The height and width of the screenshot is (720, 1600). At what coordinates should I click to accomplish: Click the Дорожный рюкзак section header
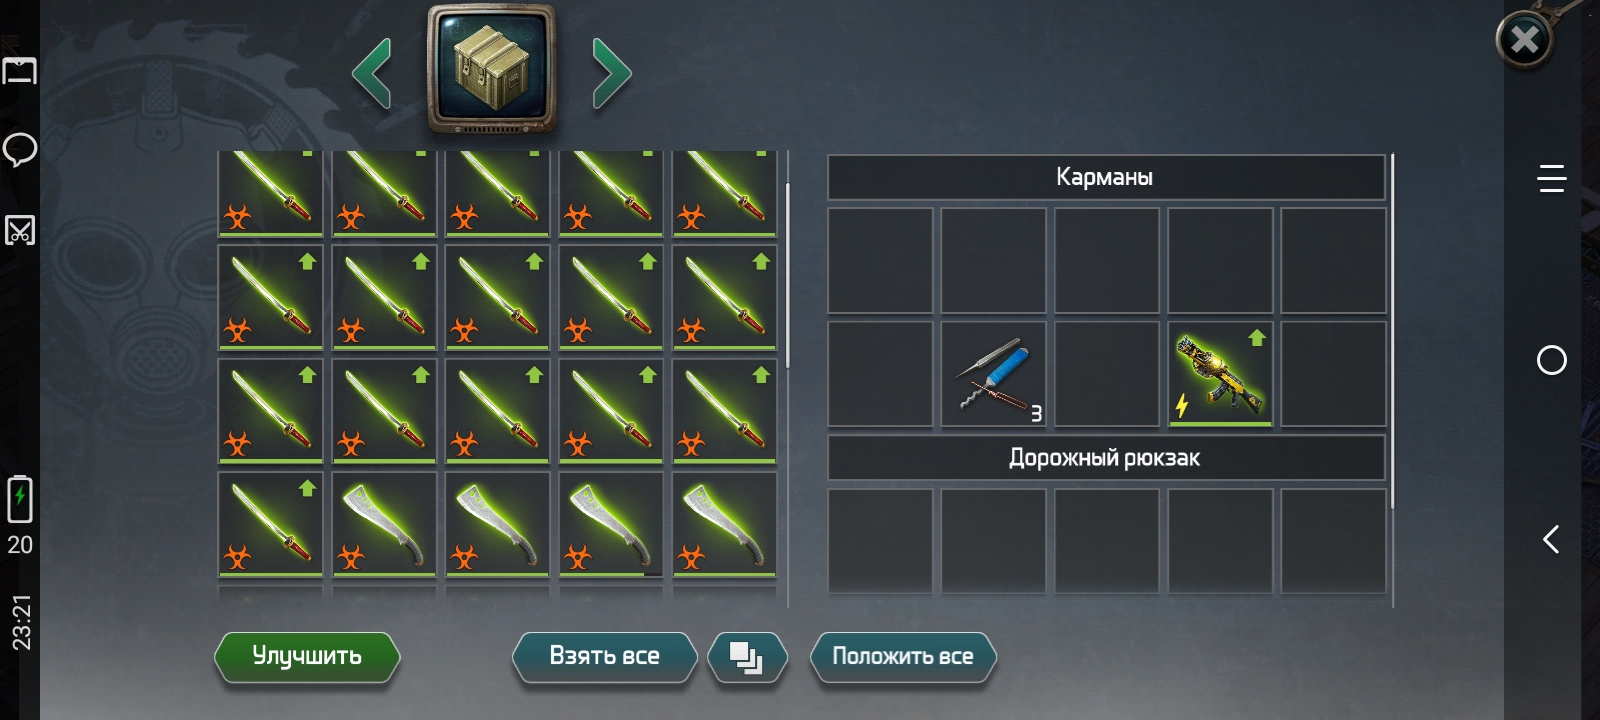(x=1106, y=458)
